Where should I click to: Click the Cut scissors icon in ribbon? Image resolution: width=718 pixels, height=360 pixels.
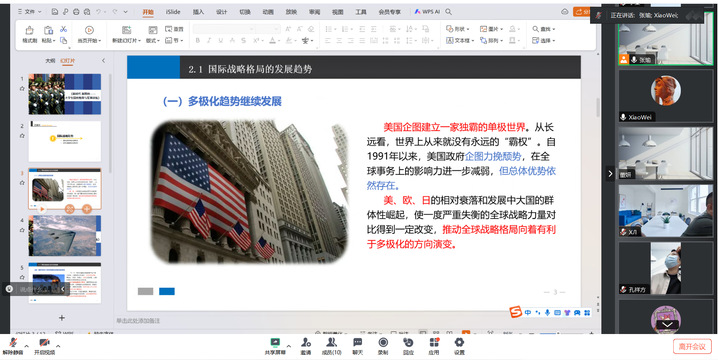coord(64,29)
